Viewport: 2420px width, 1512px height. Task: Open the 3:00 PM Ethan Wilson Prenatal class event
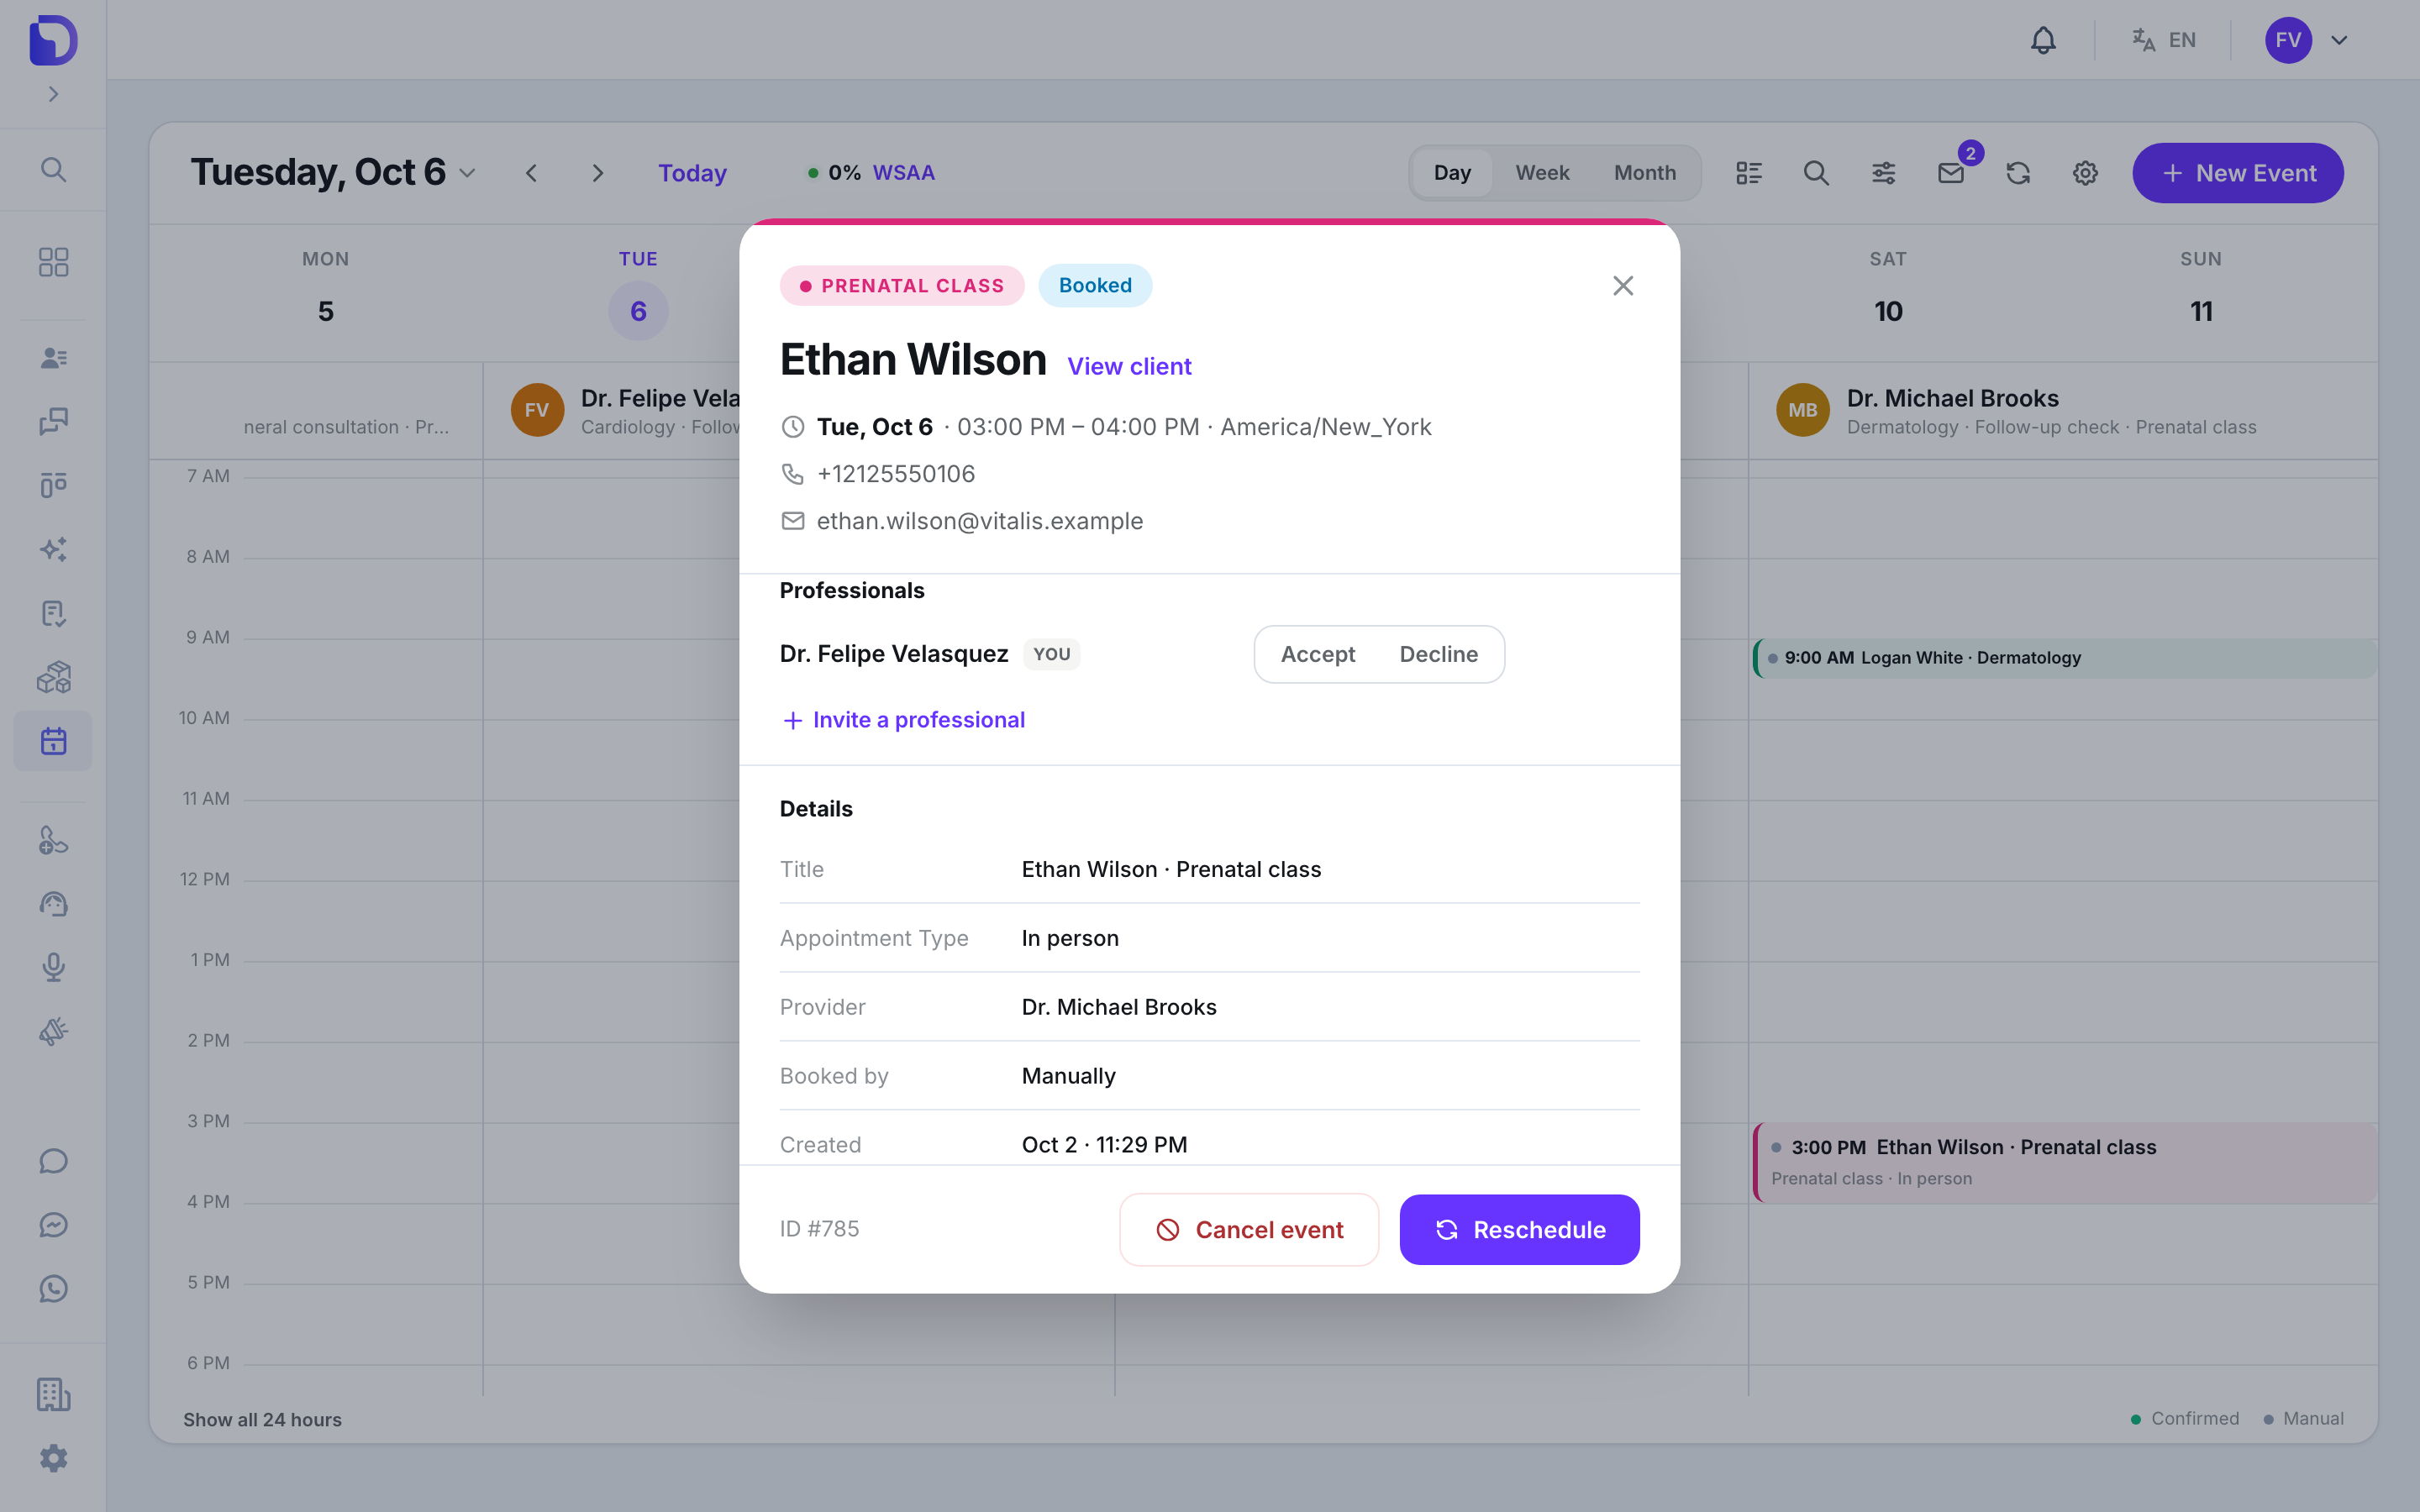point(2065,1162)
